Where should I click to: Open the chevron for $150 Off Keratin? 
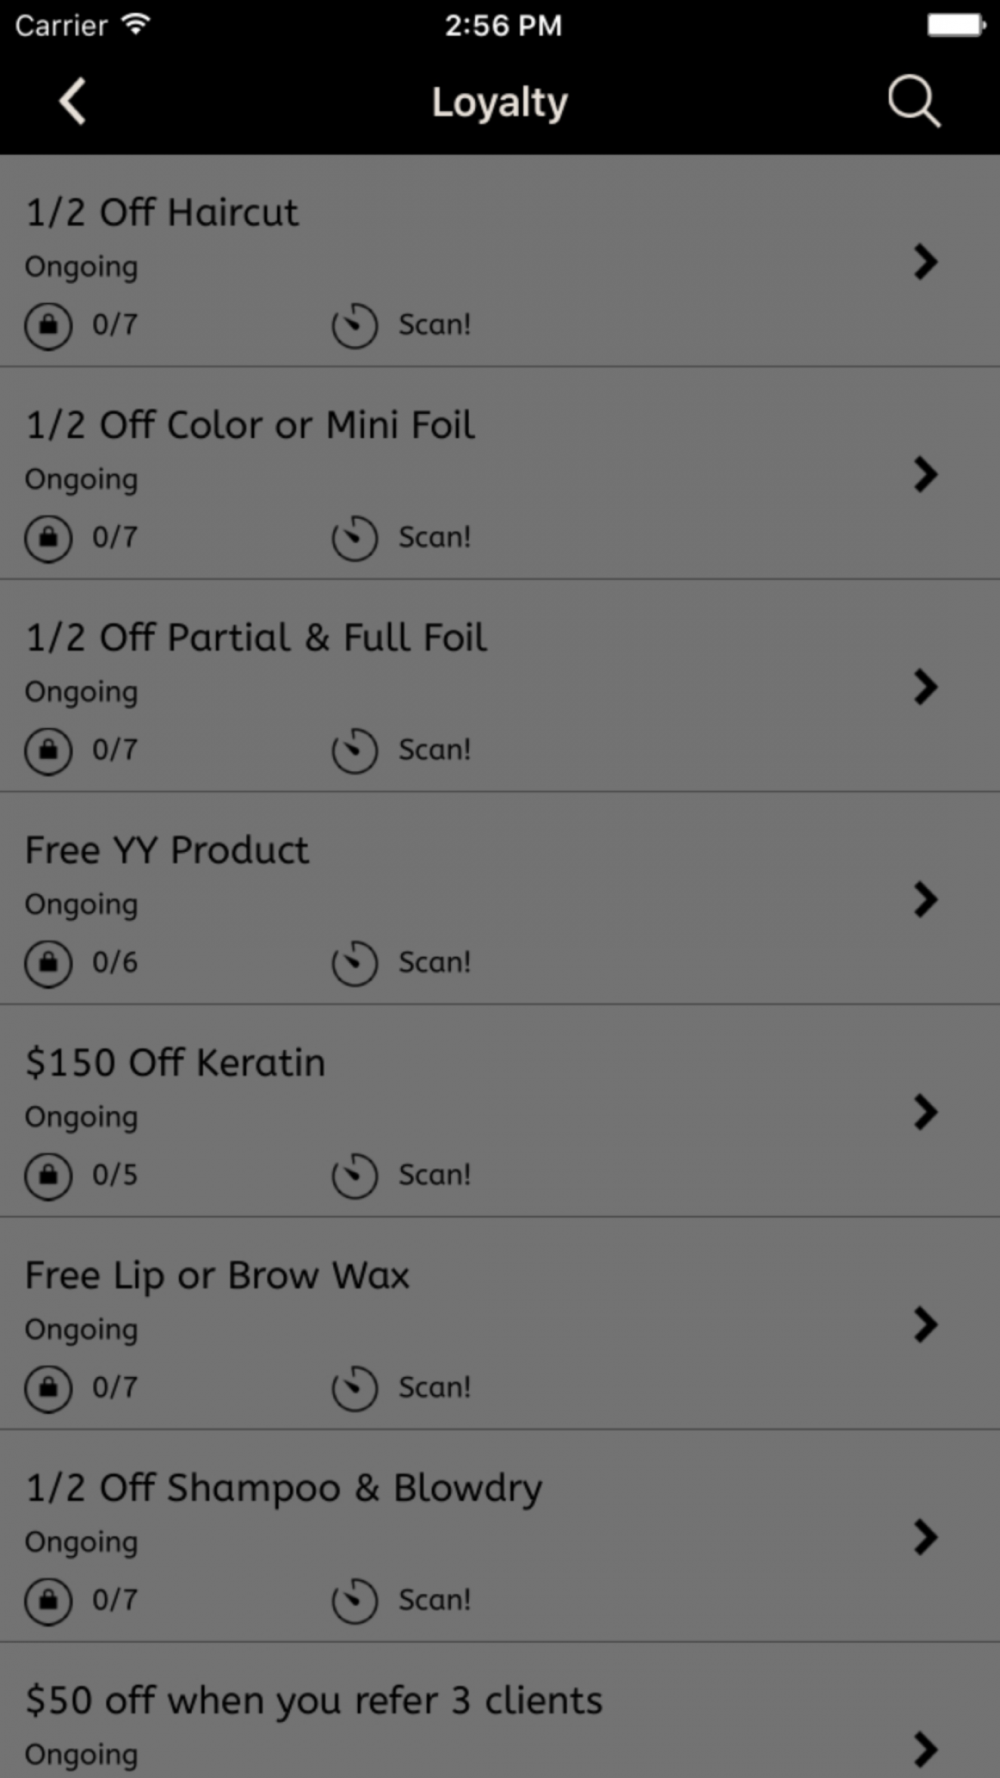(x=926, y=1112)
